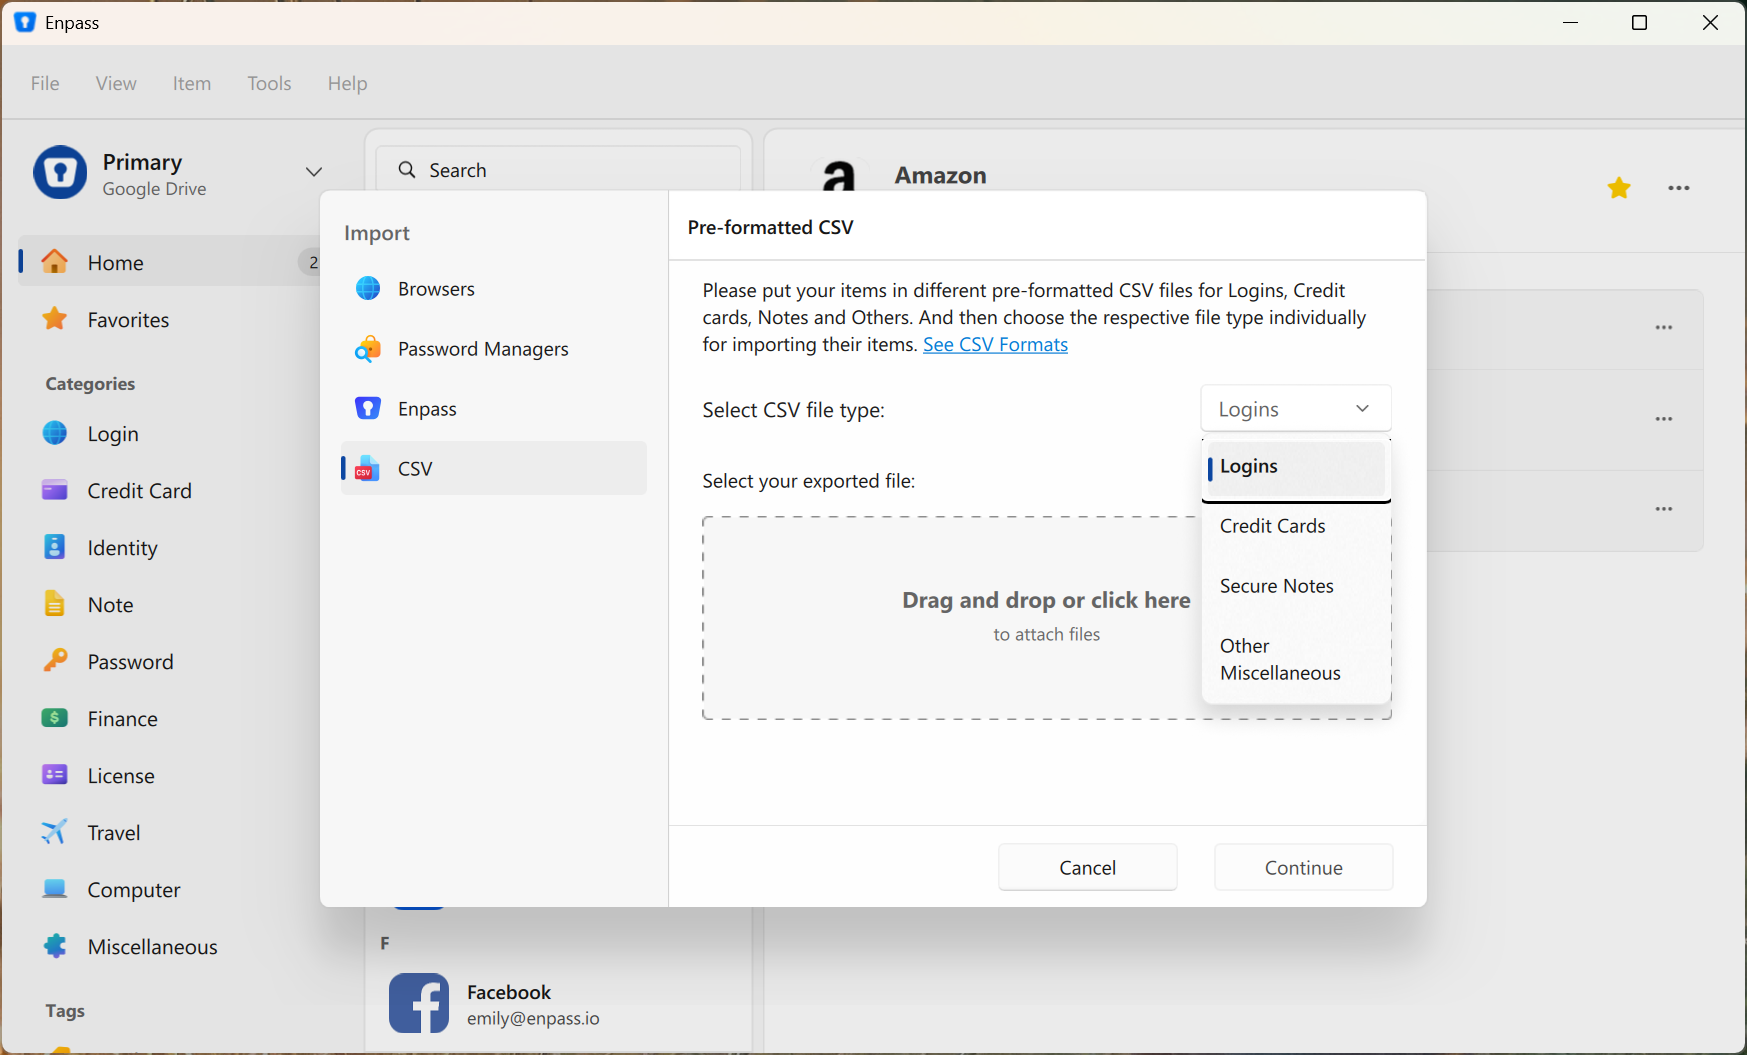Image resolution: width=1747 pixels, height=1055 pixels.
Task: Click the License card icon
Action: (55, 775)
